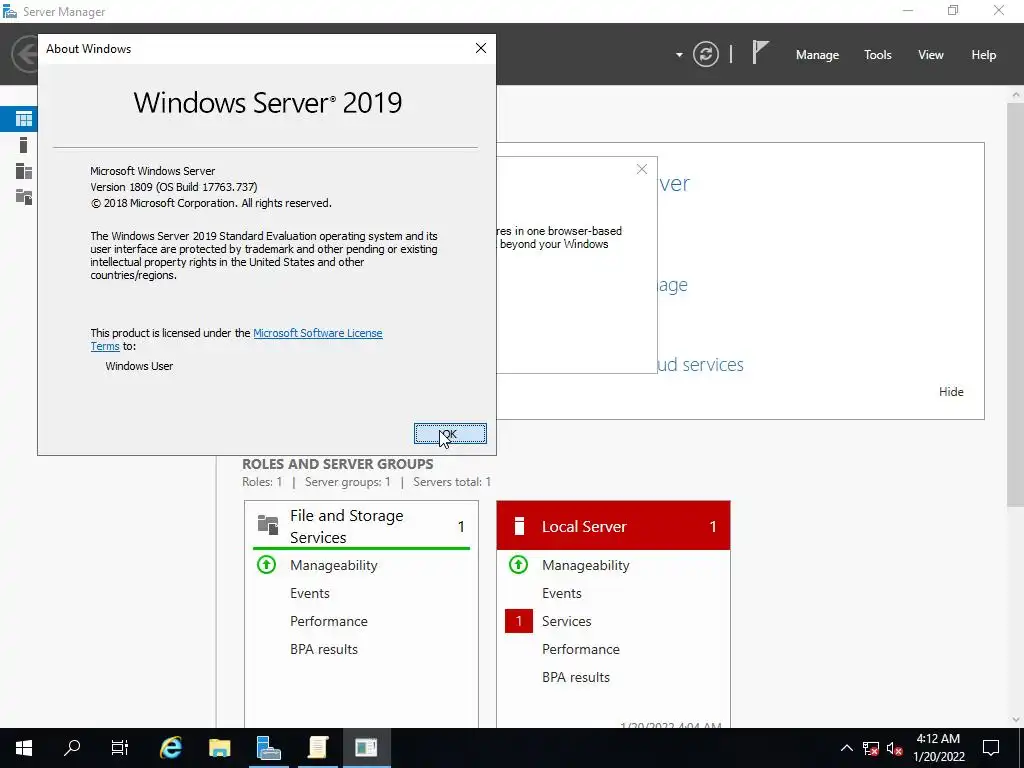Open Performance under File and Storage Services
Image resolution: width=1024 pixels, height=768 pixels.
pyautogui.click(x=328, y=621)
